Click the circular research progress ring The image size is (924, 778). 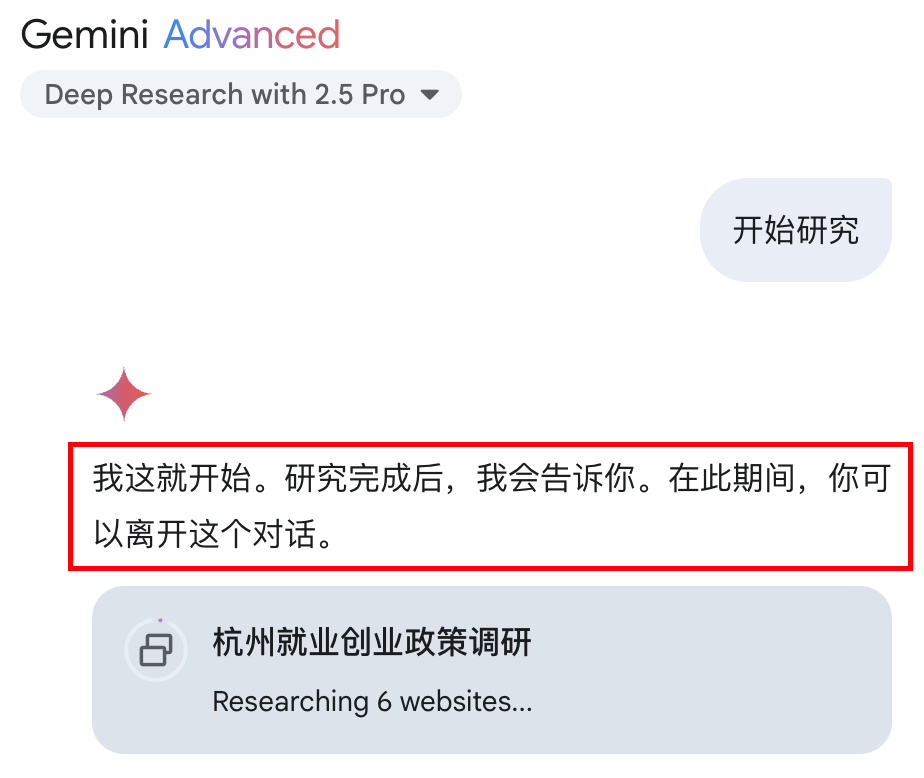click(x=156, y=650)
